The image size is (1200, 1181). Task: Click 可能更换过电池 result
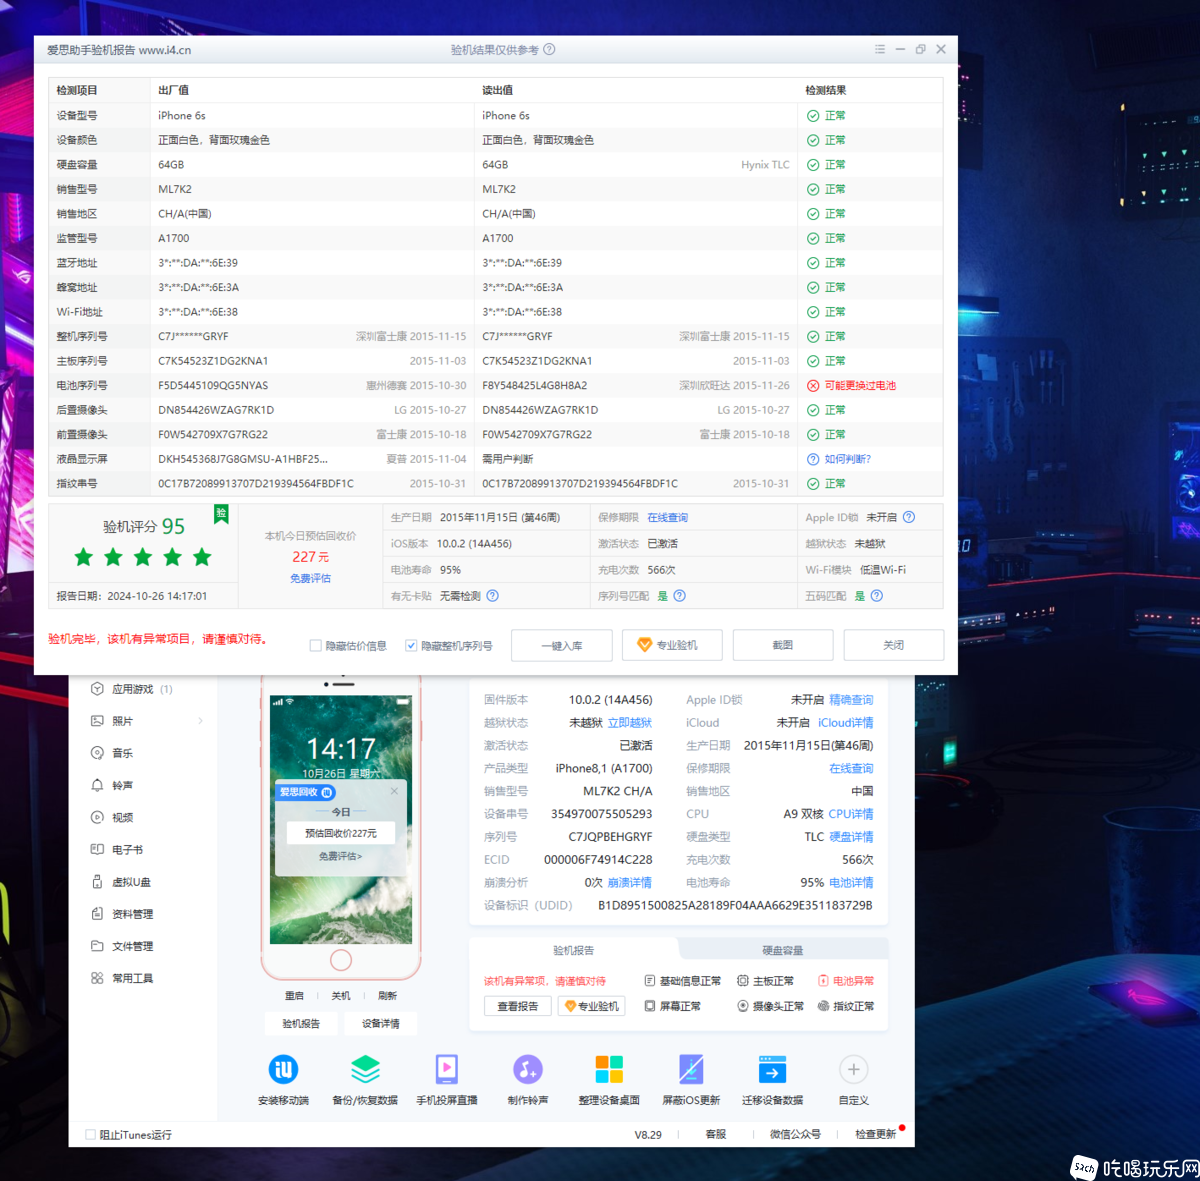860,385
